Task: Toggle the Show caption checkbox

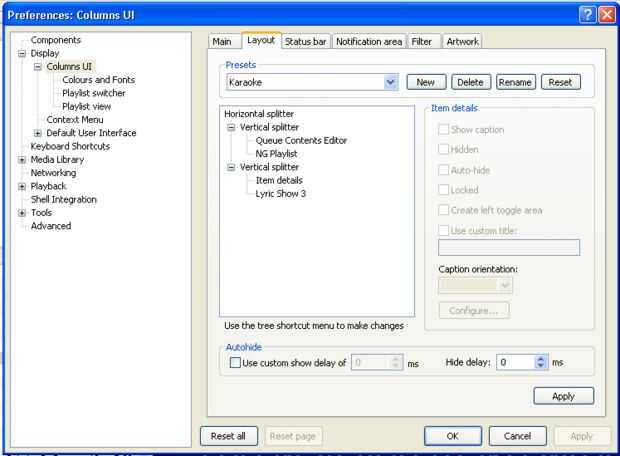Action: 444,130
